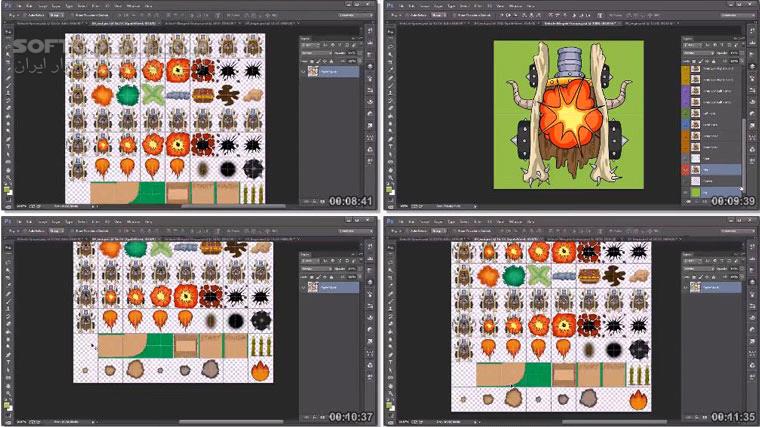Click Lock All icon in 00:08:41 Layers panel

[x=332, y=61]
